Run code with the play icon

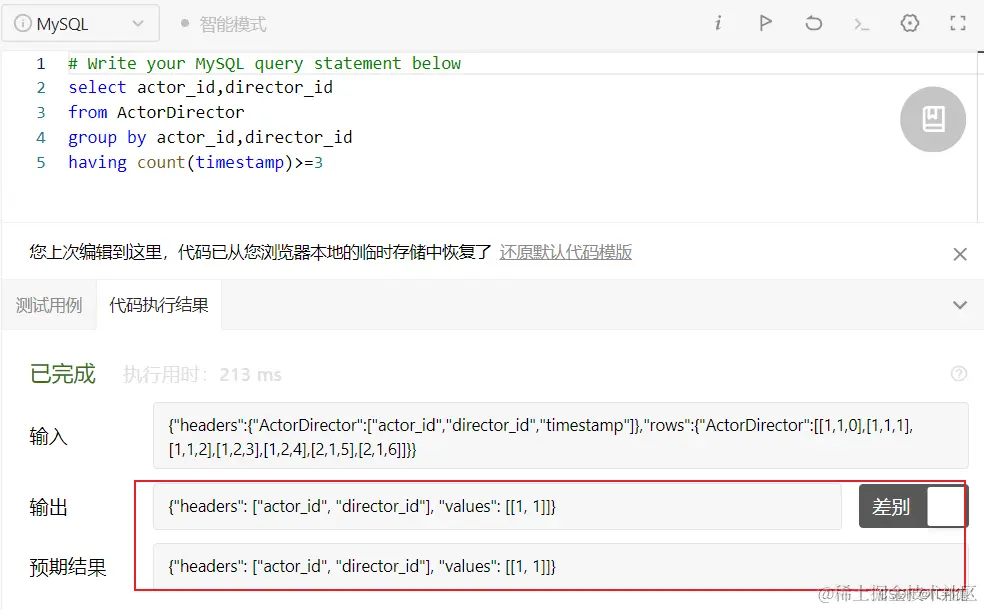click(765, 24)
